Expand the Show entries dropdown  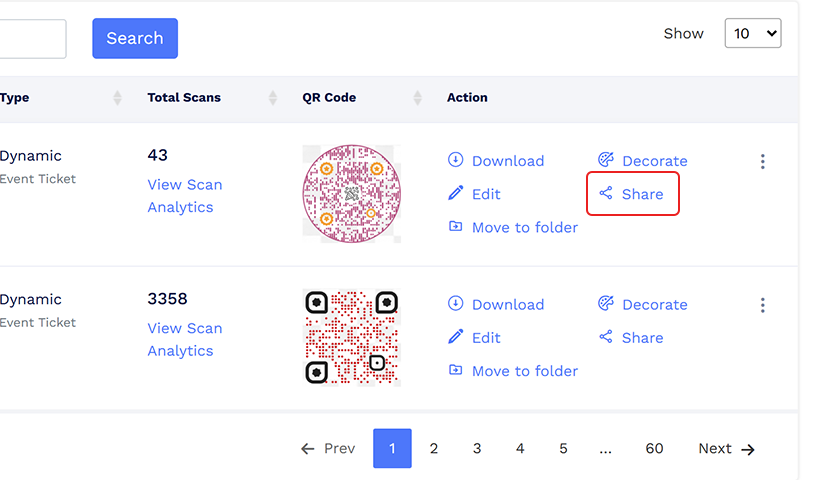(752, 33)
